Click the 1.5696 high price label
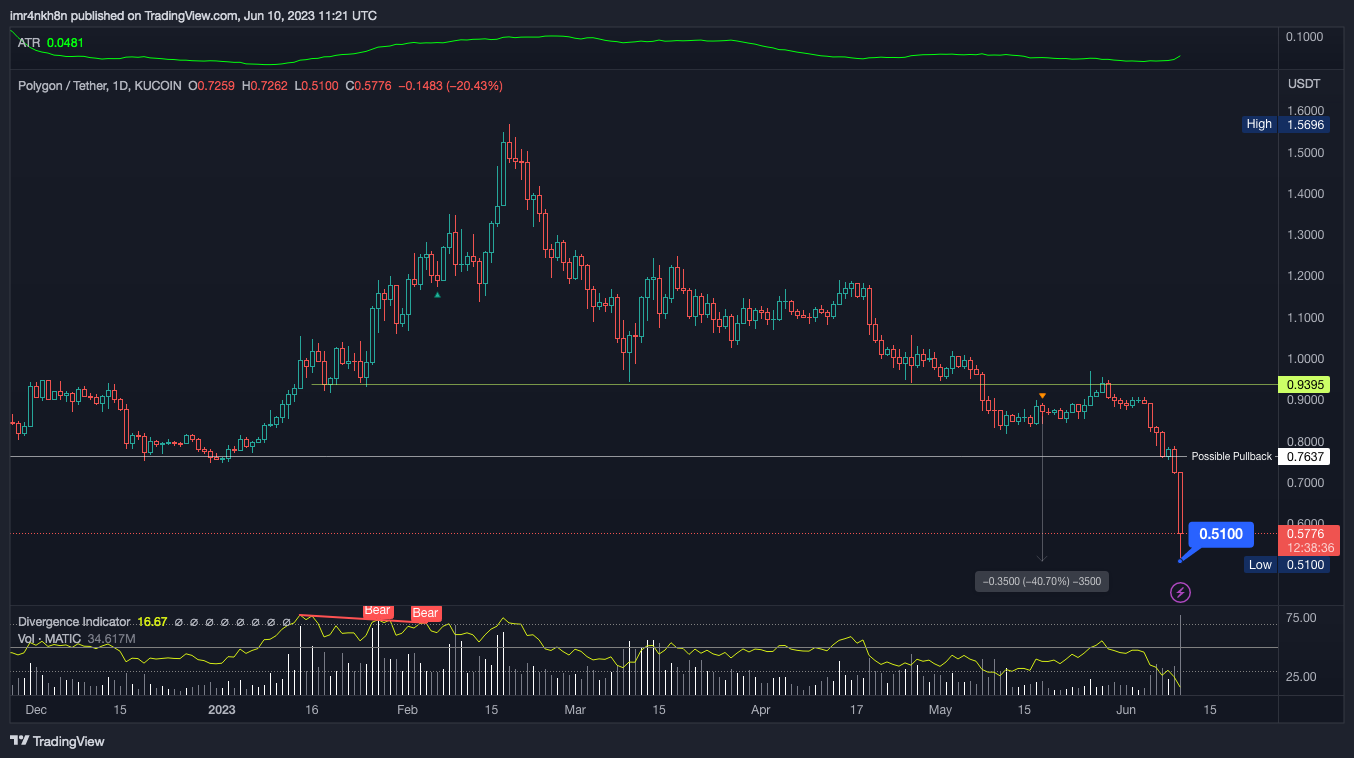The width and height of the screenshot is (1354, 758). tap(1306, 124)
